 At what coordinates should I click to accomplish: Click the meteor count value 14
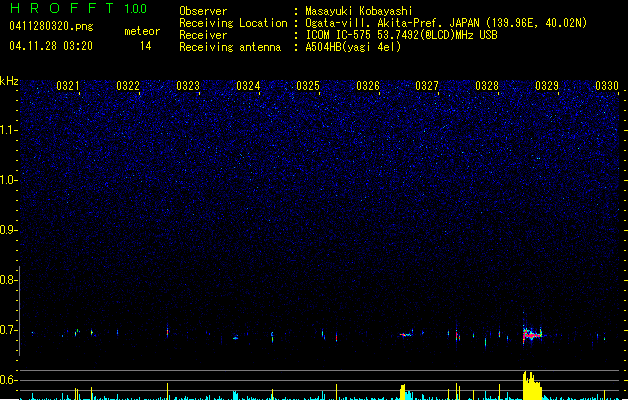click(146, 46)
